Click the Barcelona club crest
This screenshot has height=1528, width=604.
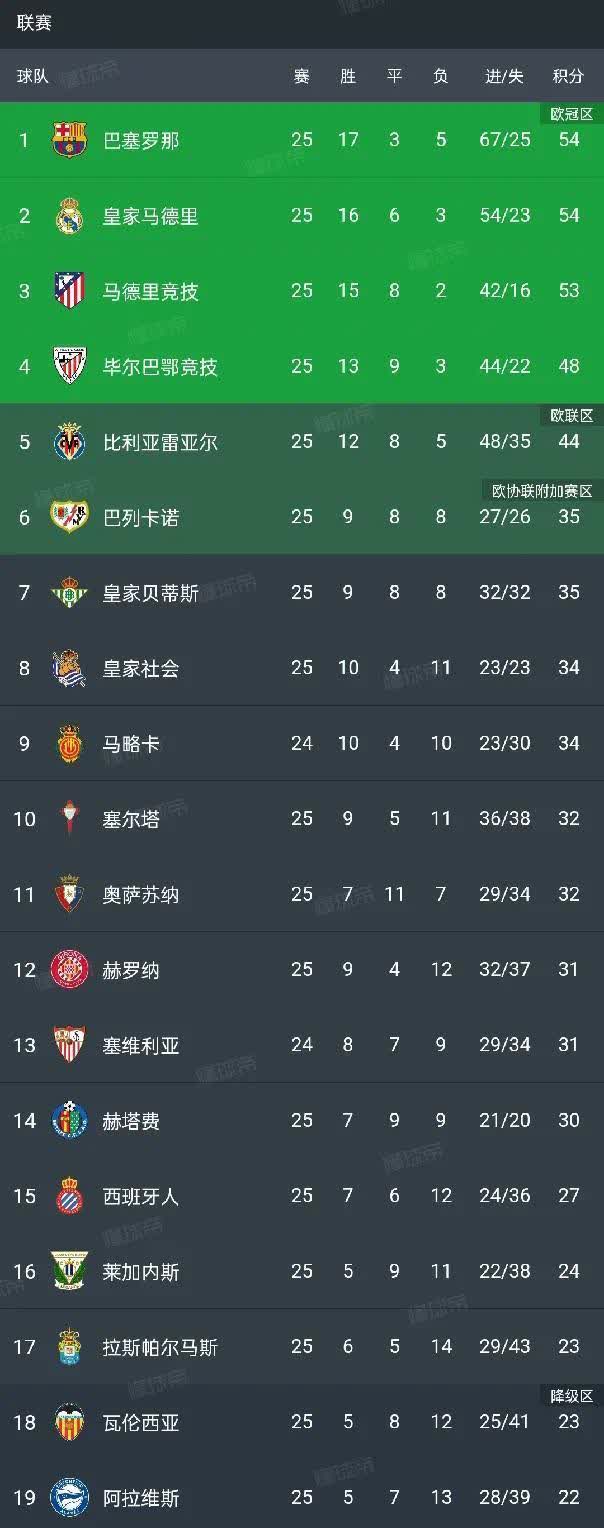coord(70,140)
